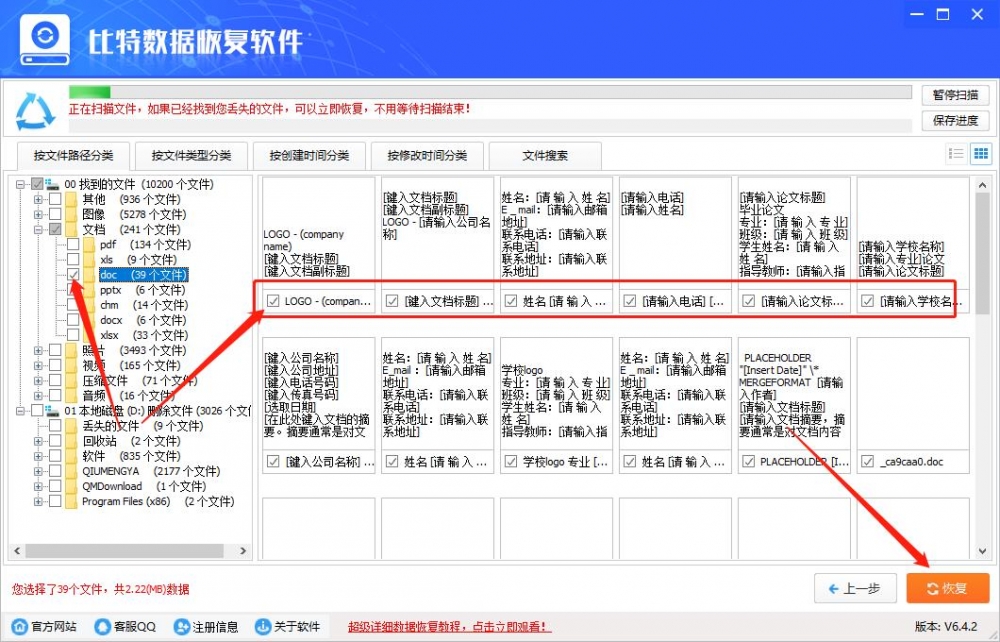This screenshot has height=642, width=1000.
Task: Open the 文件搜索 tab
Action: pyautogui.click(x=545, y=156)
